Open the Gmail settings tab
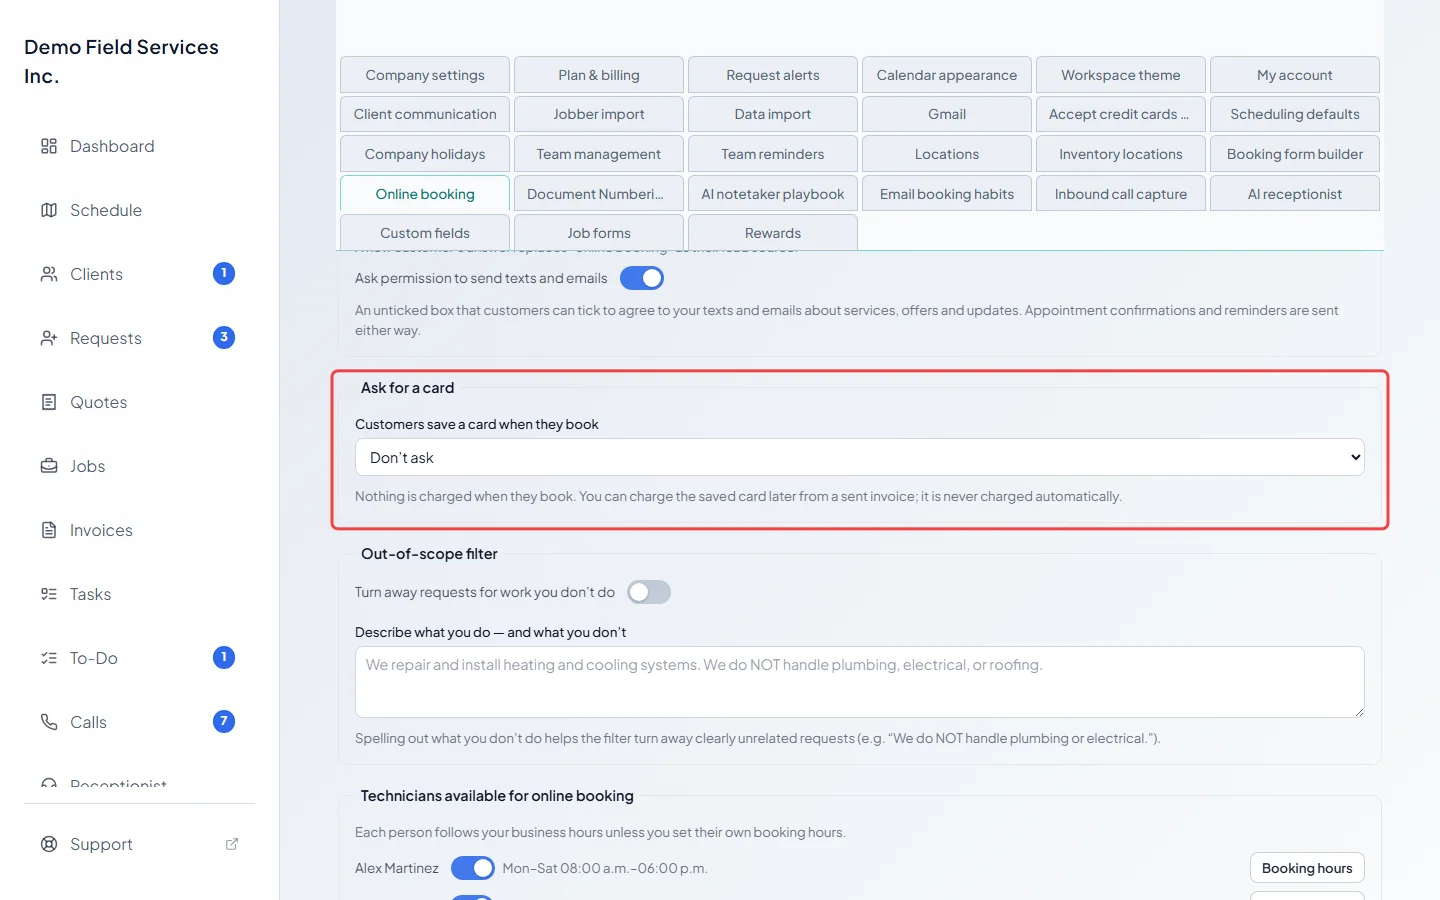This screenshot has width=1440, height=900. tap(947, 114)
